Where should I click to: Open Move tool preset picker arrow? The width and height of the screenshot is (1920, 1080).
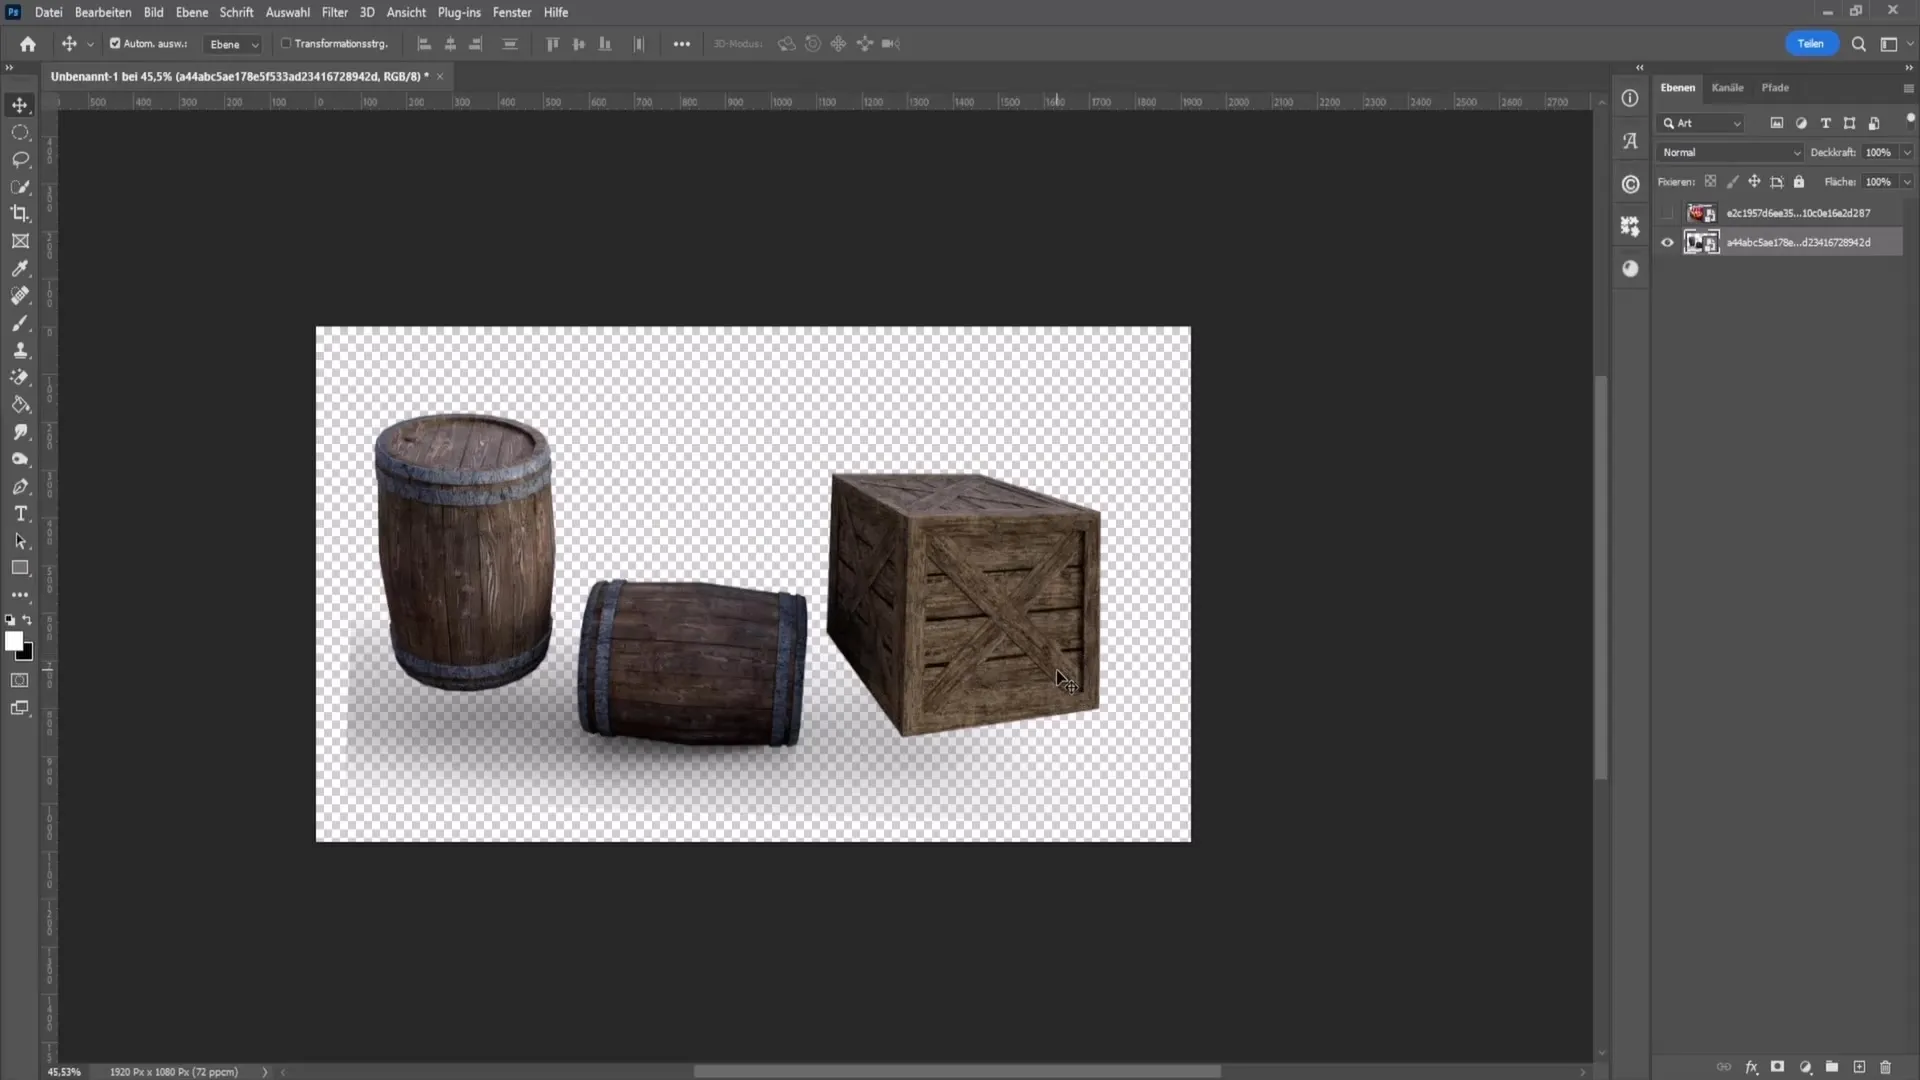[x=90, y=44]
